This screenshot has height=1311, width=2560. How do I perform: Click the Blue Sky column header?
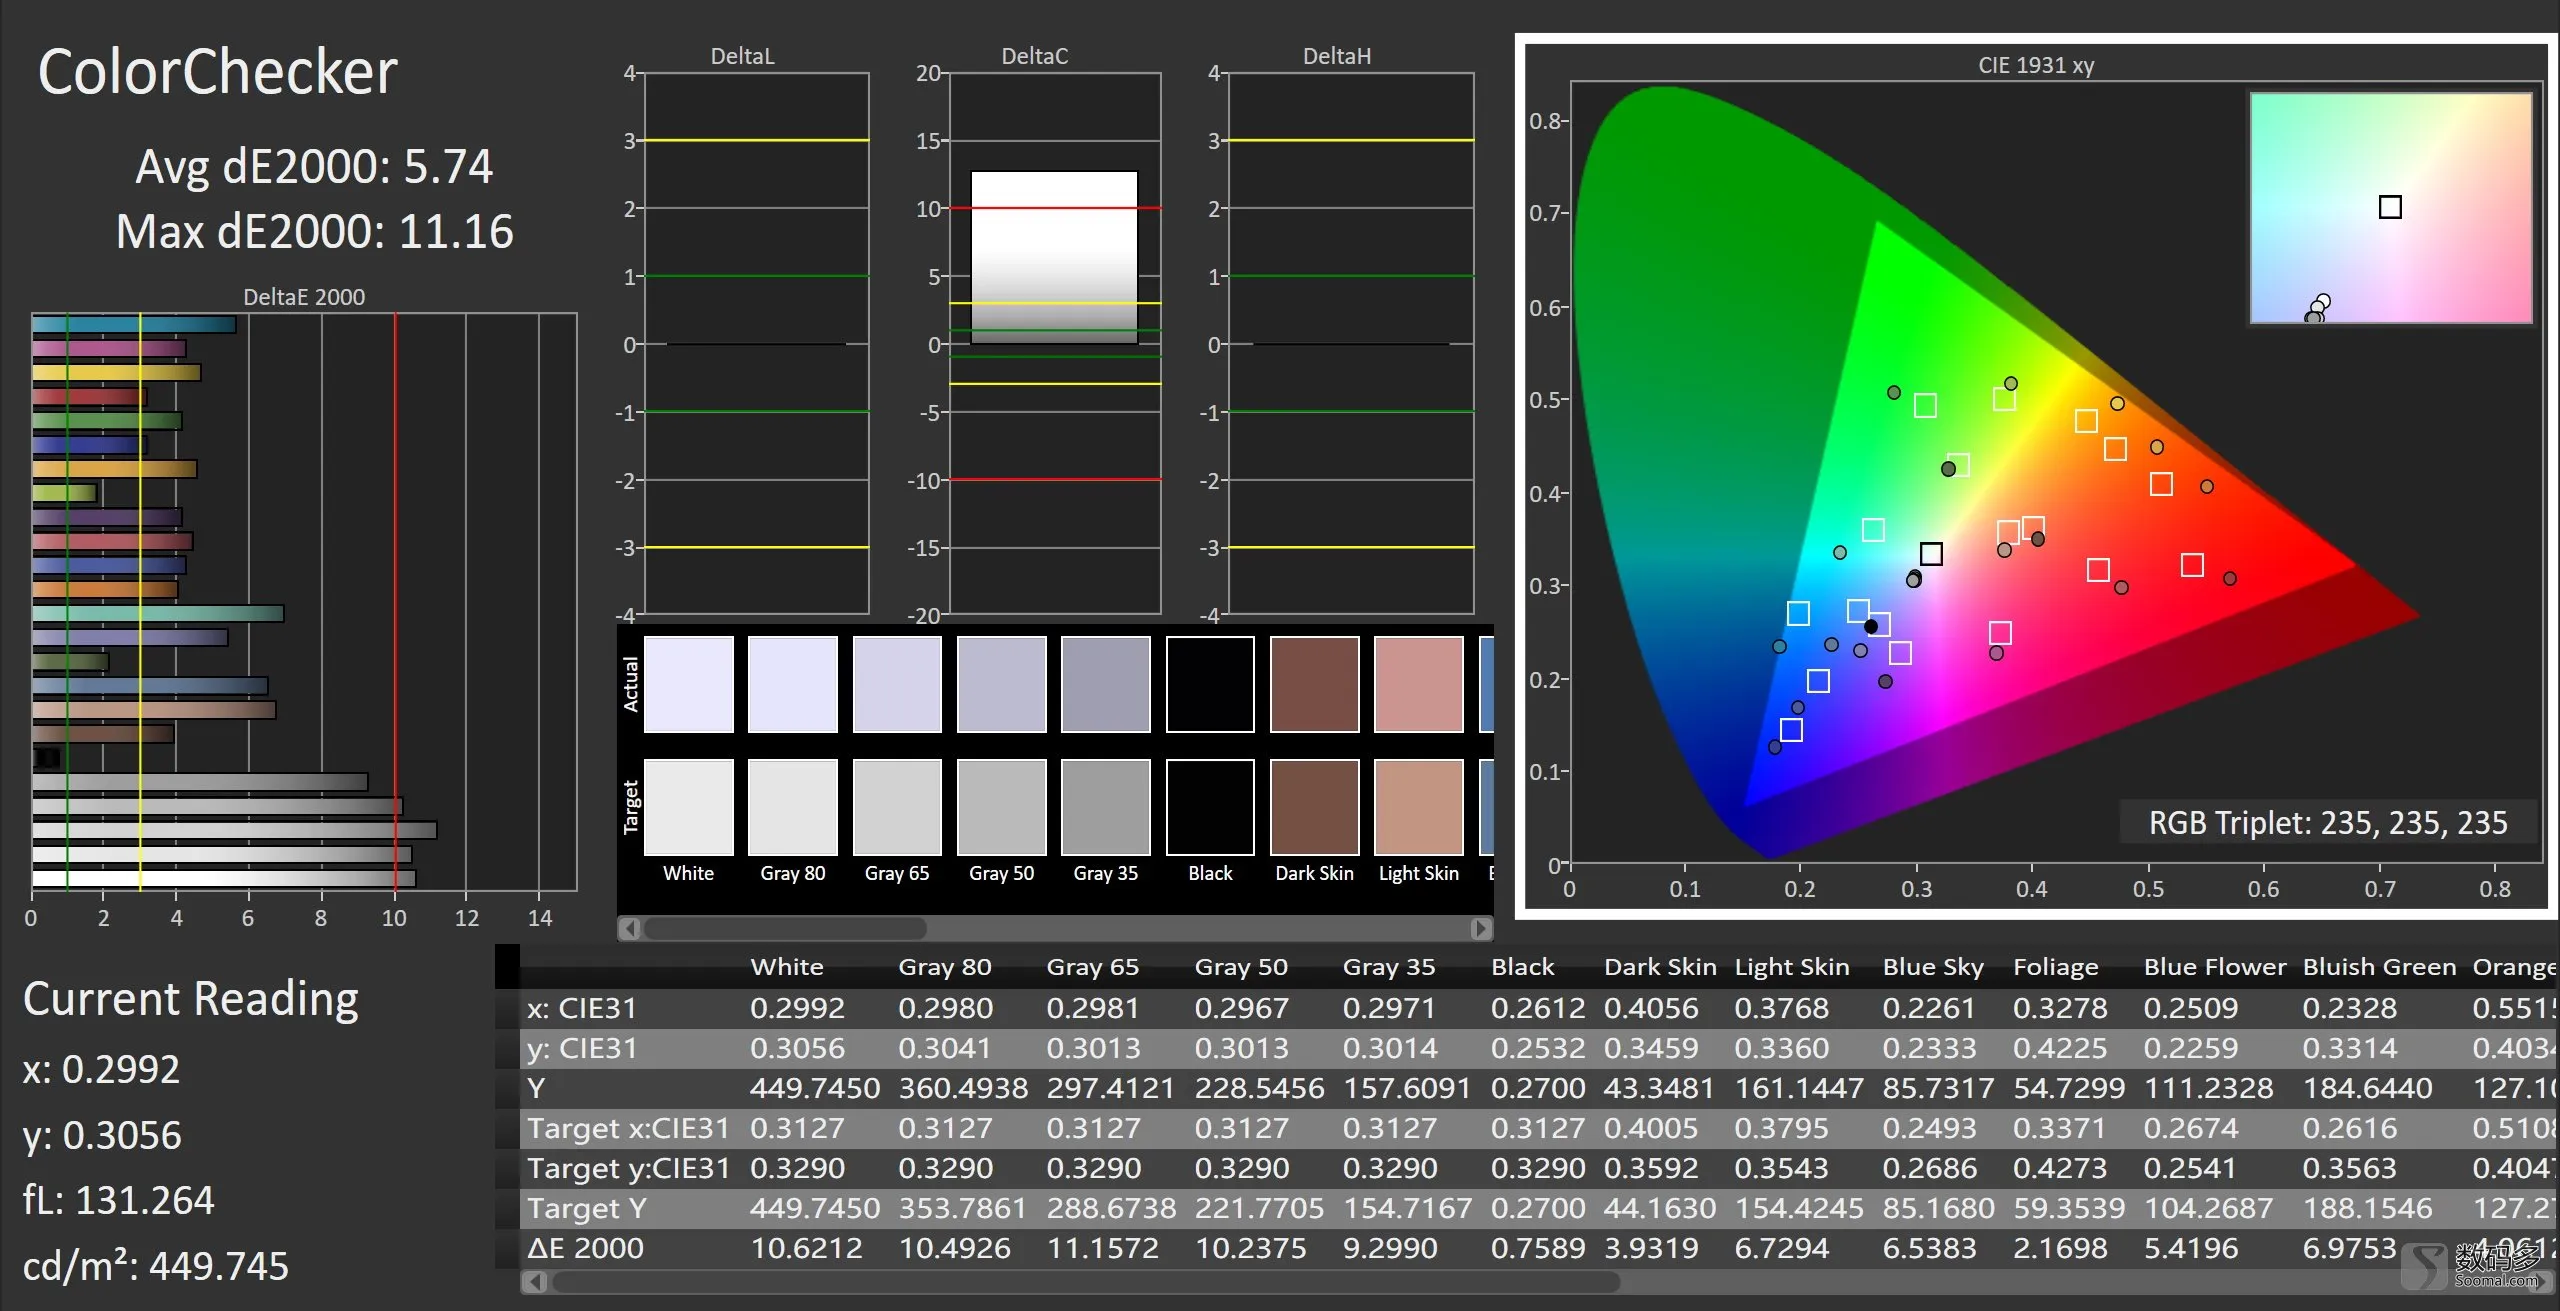point(1933,967)
